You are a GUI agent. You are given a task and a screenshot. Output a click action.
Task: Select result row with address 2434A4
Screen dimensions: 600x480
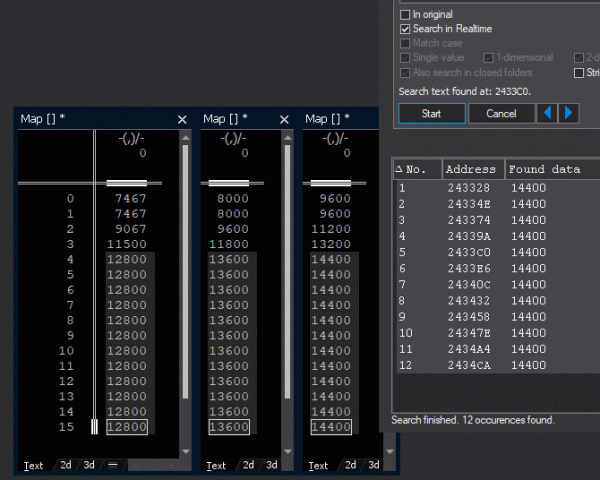(x=497, y=349)
